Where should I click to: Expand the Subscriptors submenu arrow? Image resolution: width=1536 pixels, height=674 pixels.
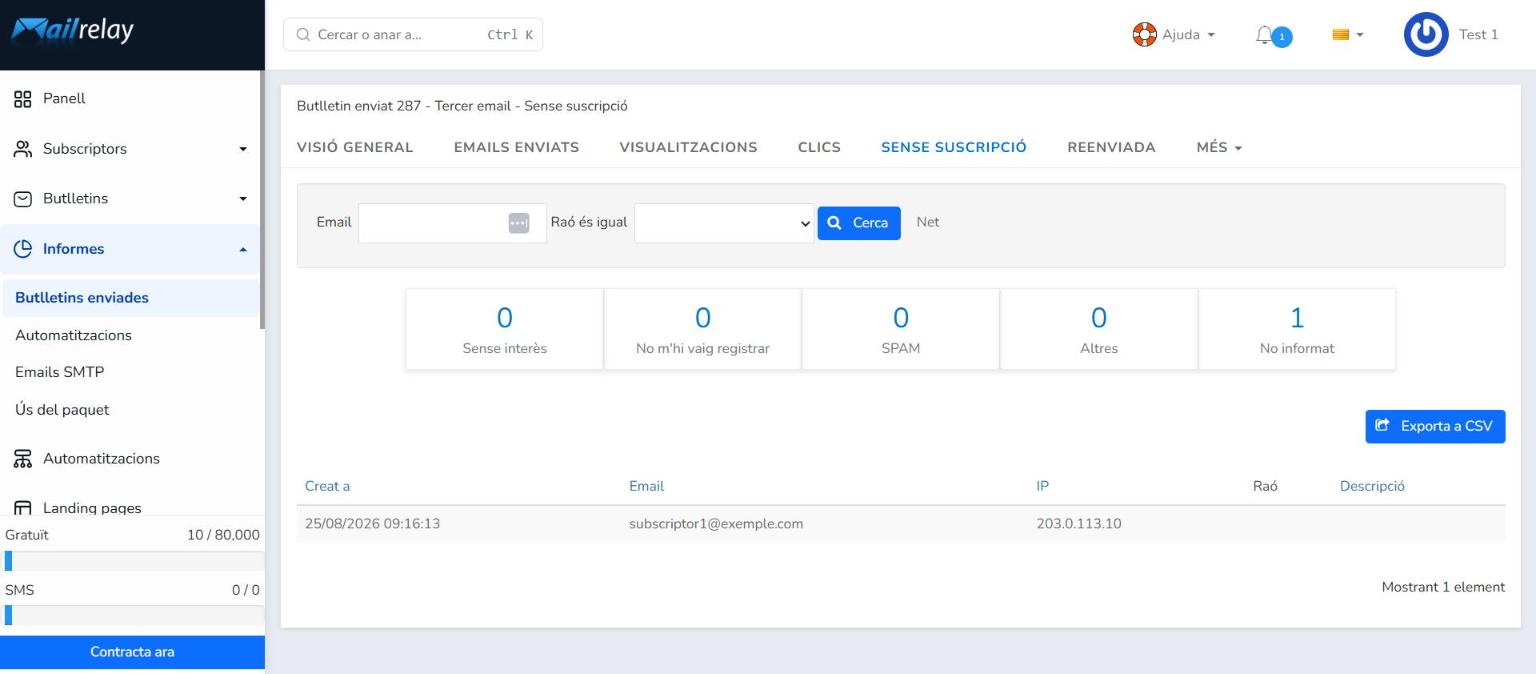242,150
